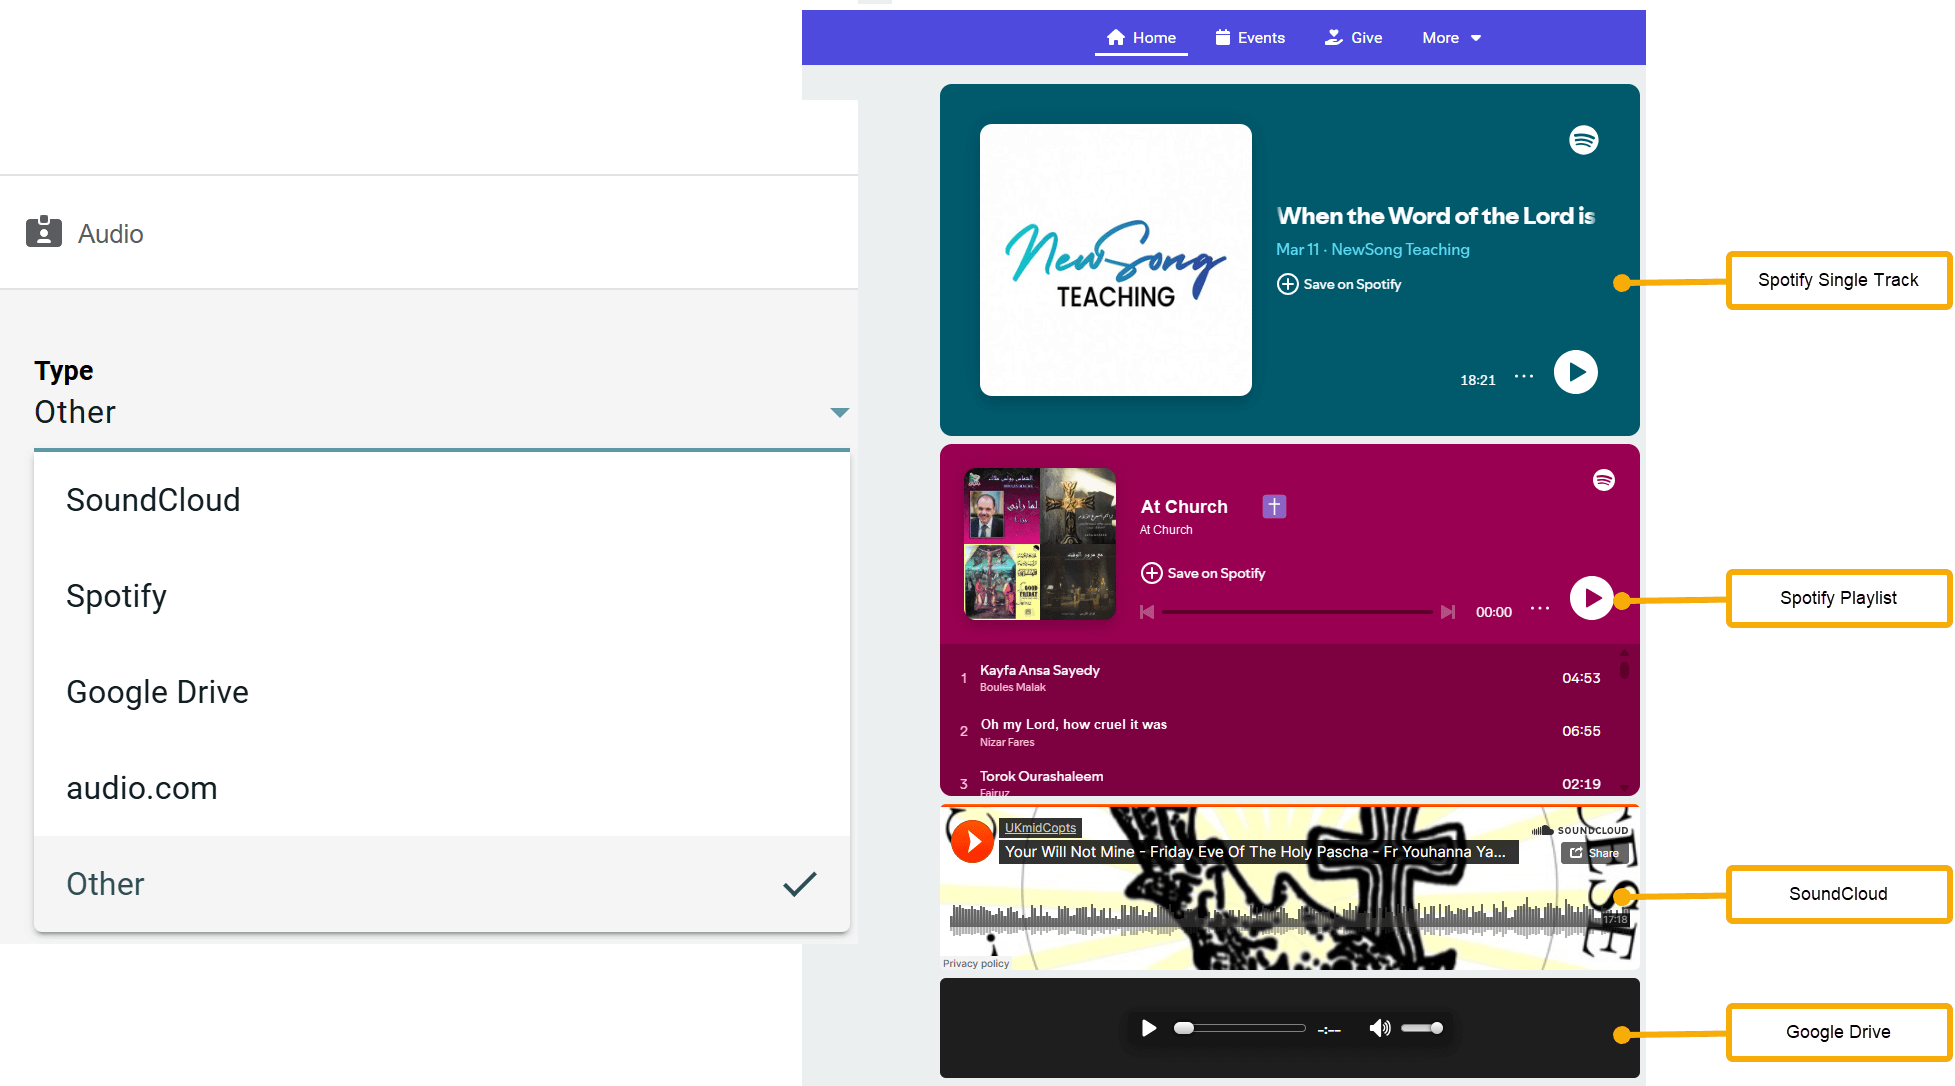
Task: Click the Audio block icon
Action: [x=44, y=232]
